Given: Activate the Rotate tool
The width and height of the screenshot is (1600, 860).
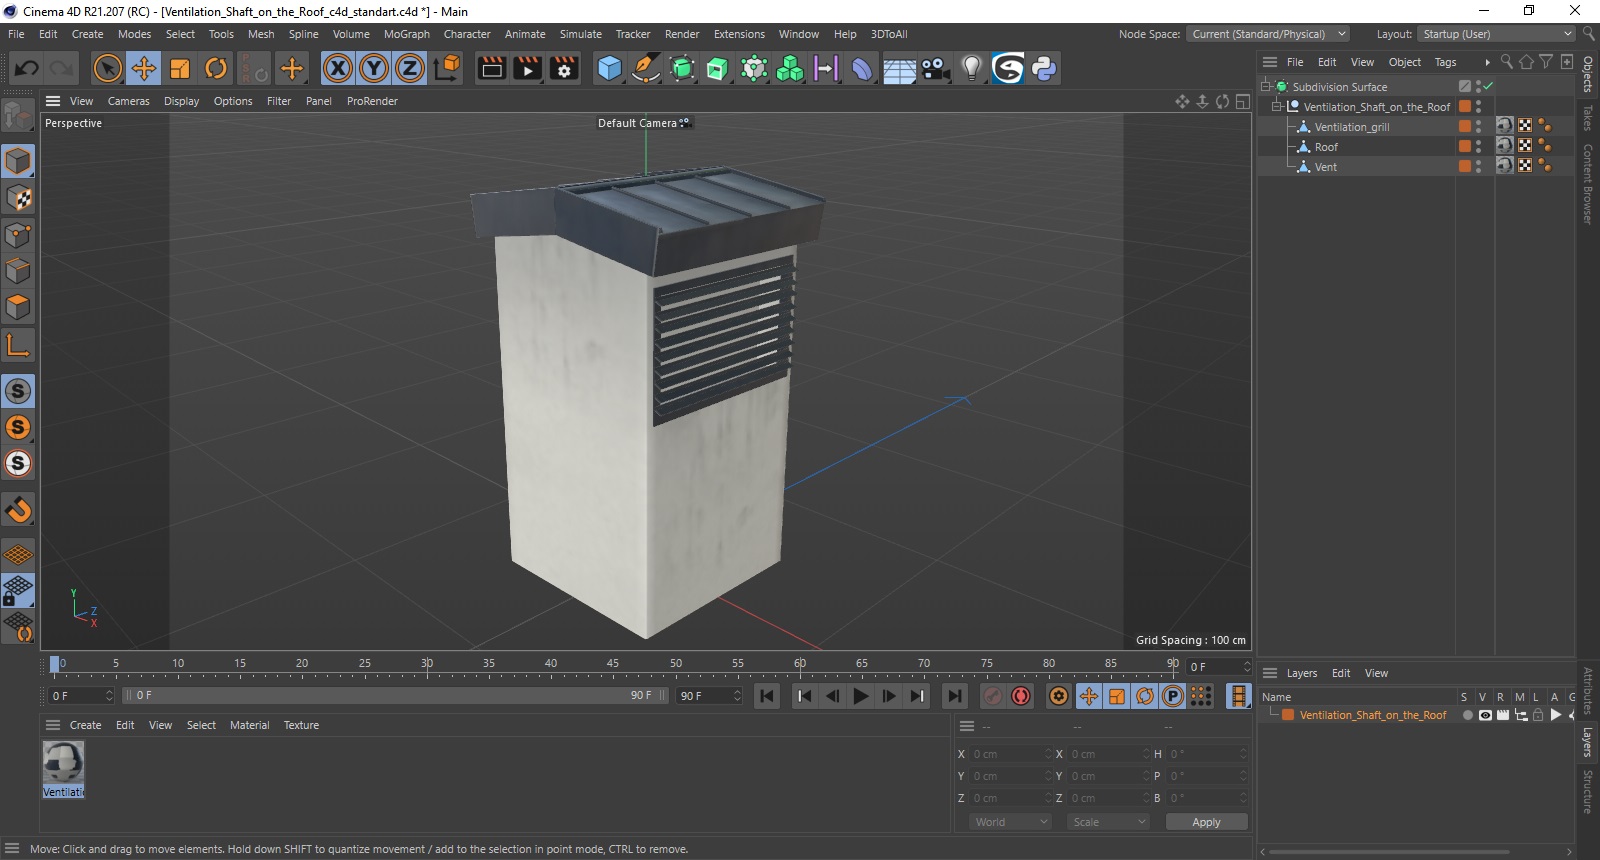Looking at the screenshot, I should 216,68.
